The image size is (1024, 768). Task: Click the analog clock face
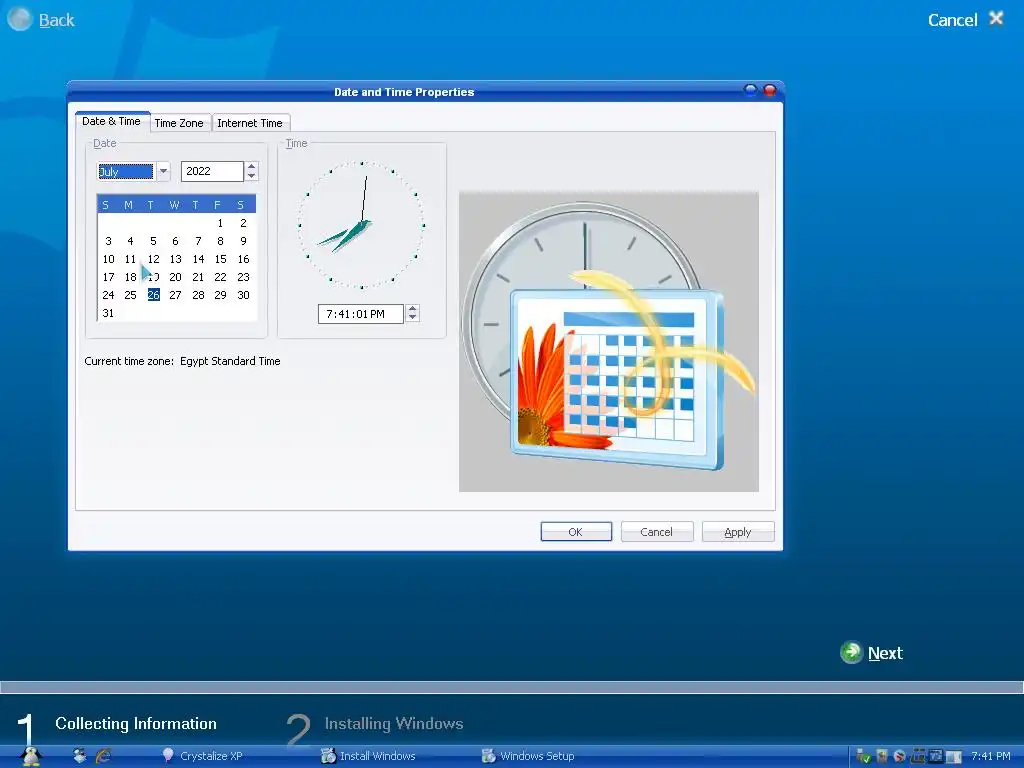362,225
